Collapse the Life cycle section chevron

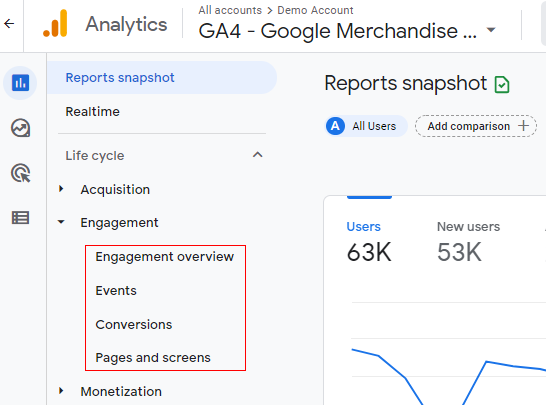click(x=257, y=155)
